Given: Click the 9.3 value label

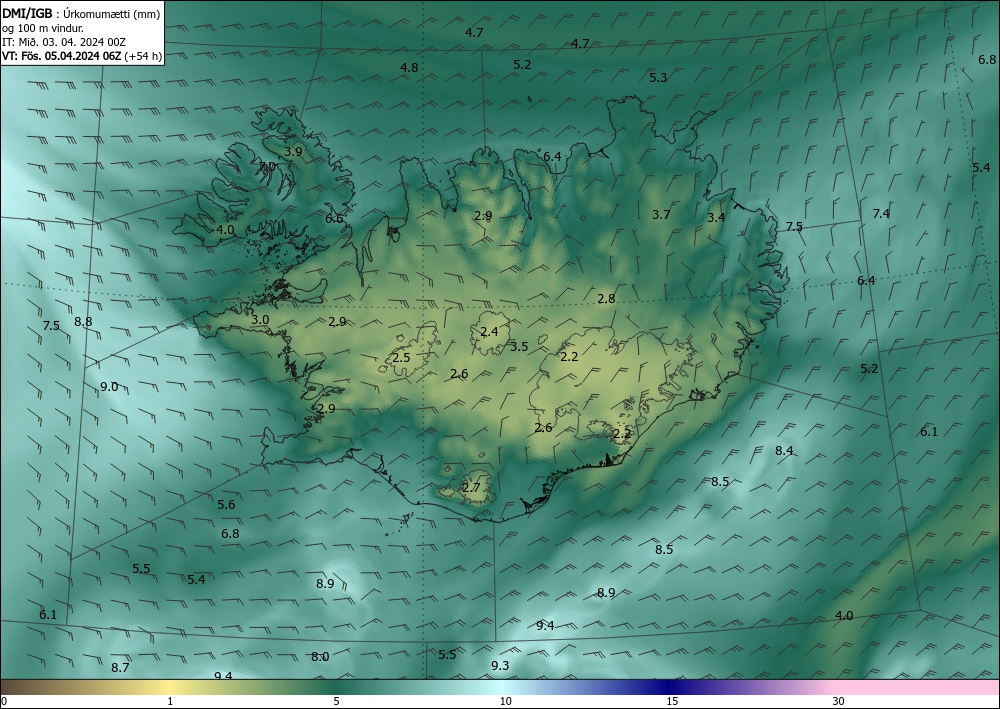Looking at the screenshot, I should [x=500, y=666].
